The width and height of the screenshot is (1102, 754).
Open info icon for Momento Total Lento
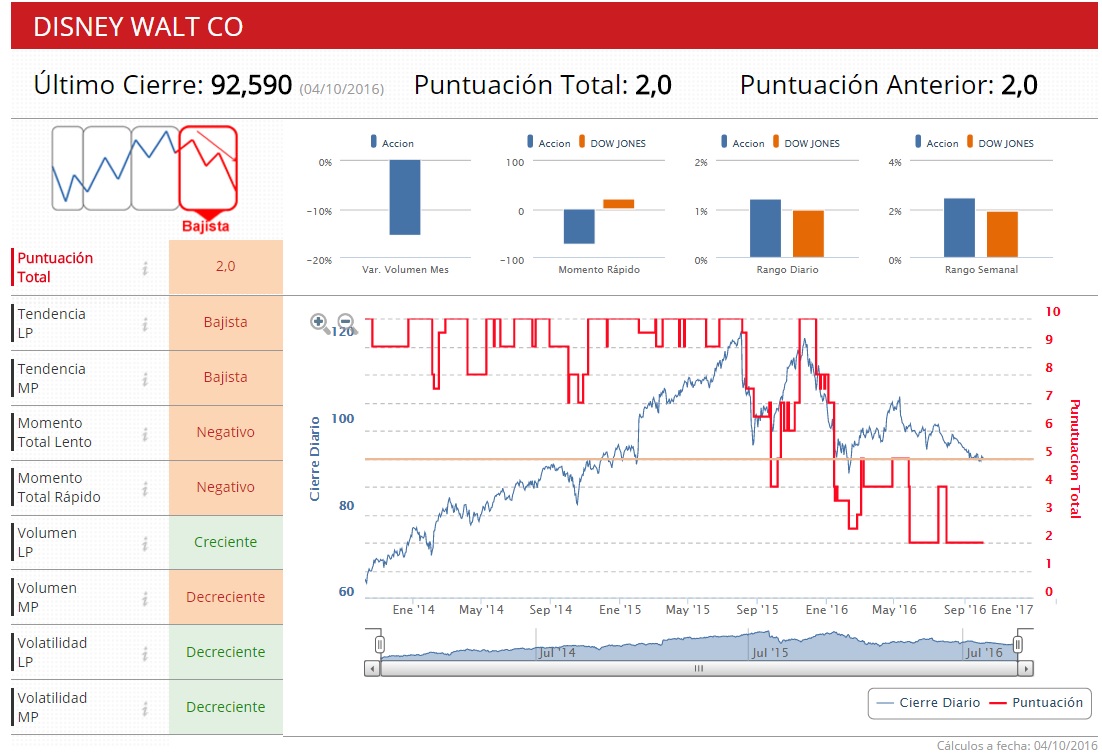pyautogui.click(x=145, y=434)
